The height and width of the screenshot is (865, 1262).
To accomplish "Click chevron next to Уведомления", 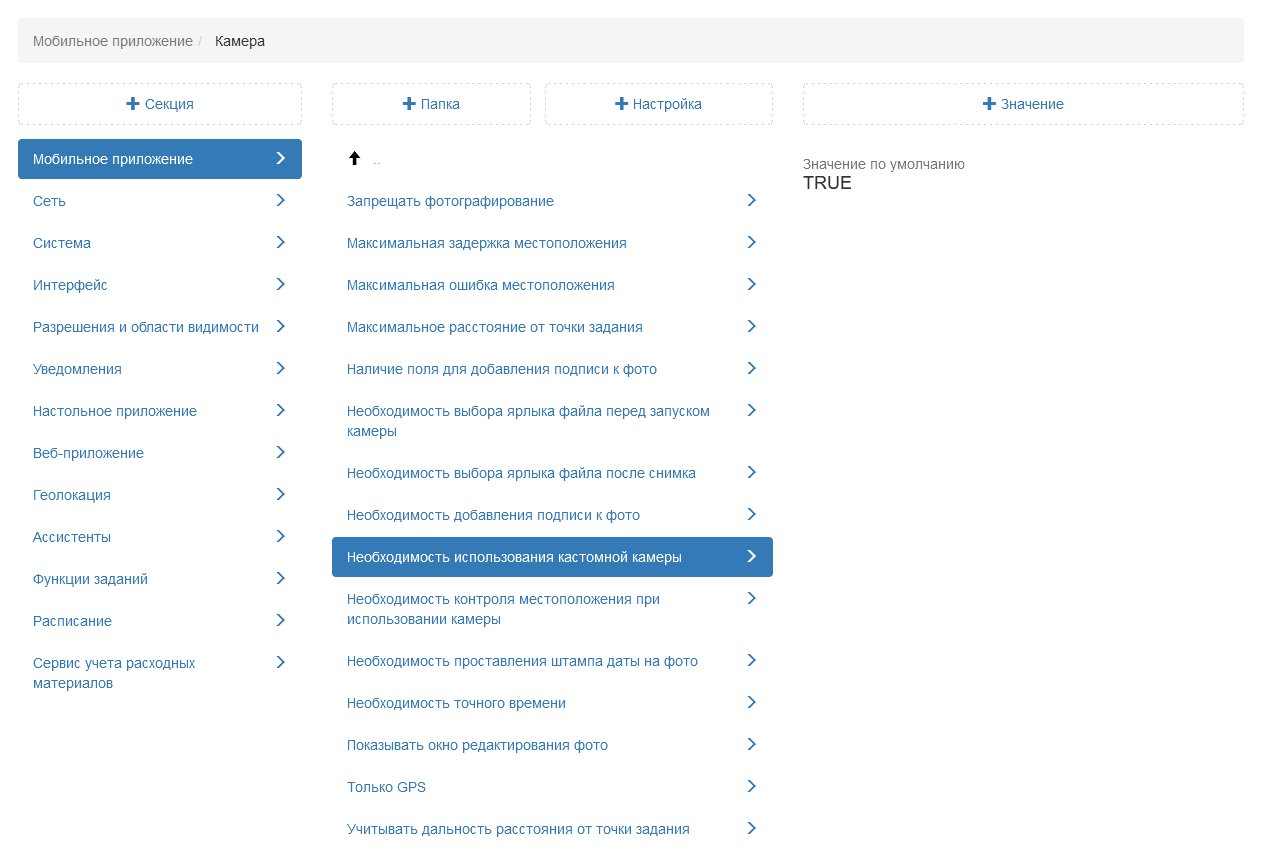I will (x=281, y=368).
